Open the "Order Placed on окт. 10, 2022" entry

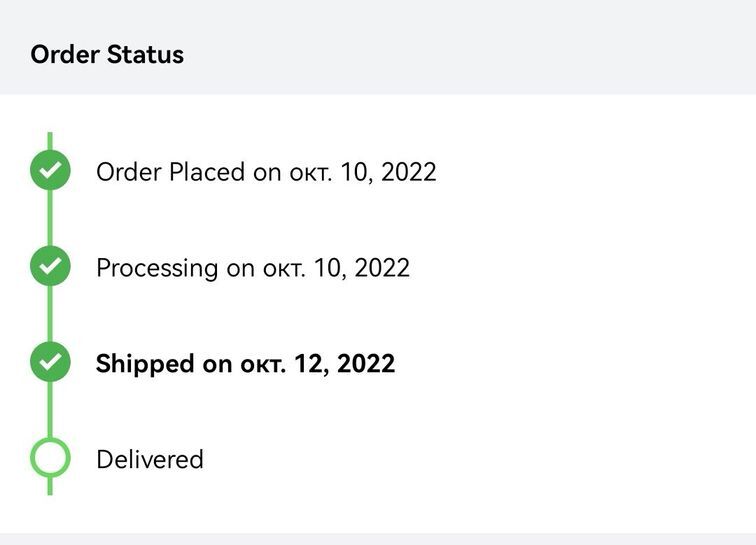266,172
